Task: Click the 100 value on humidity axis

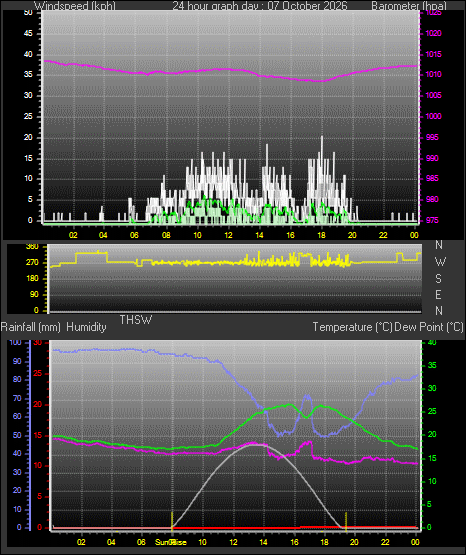Action: tap(15, 342)
